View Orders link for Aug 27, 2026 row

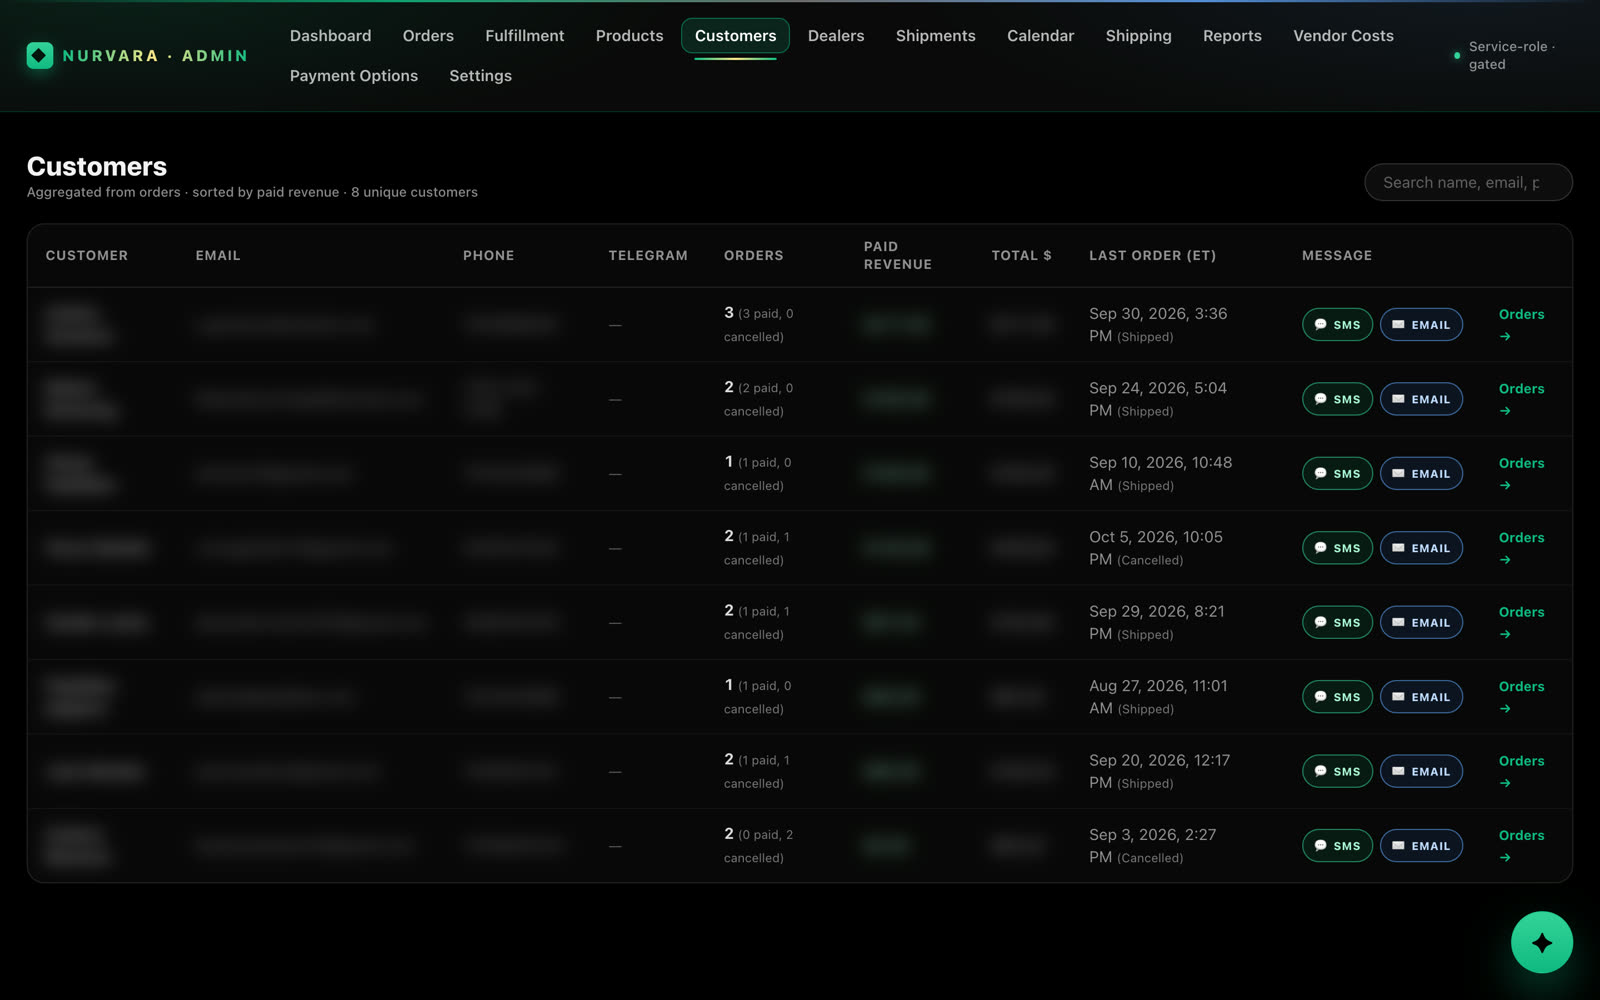coord(1521,697)
